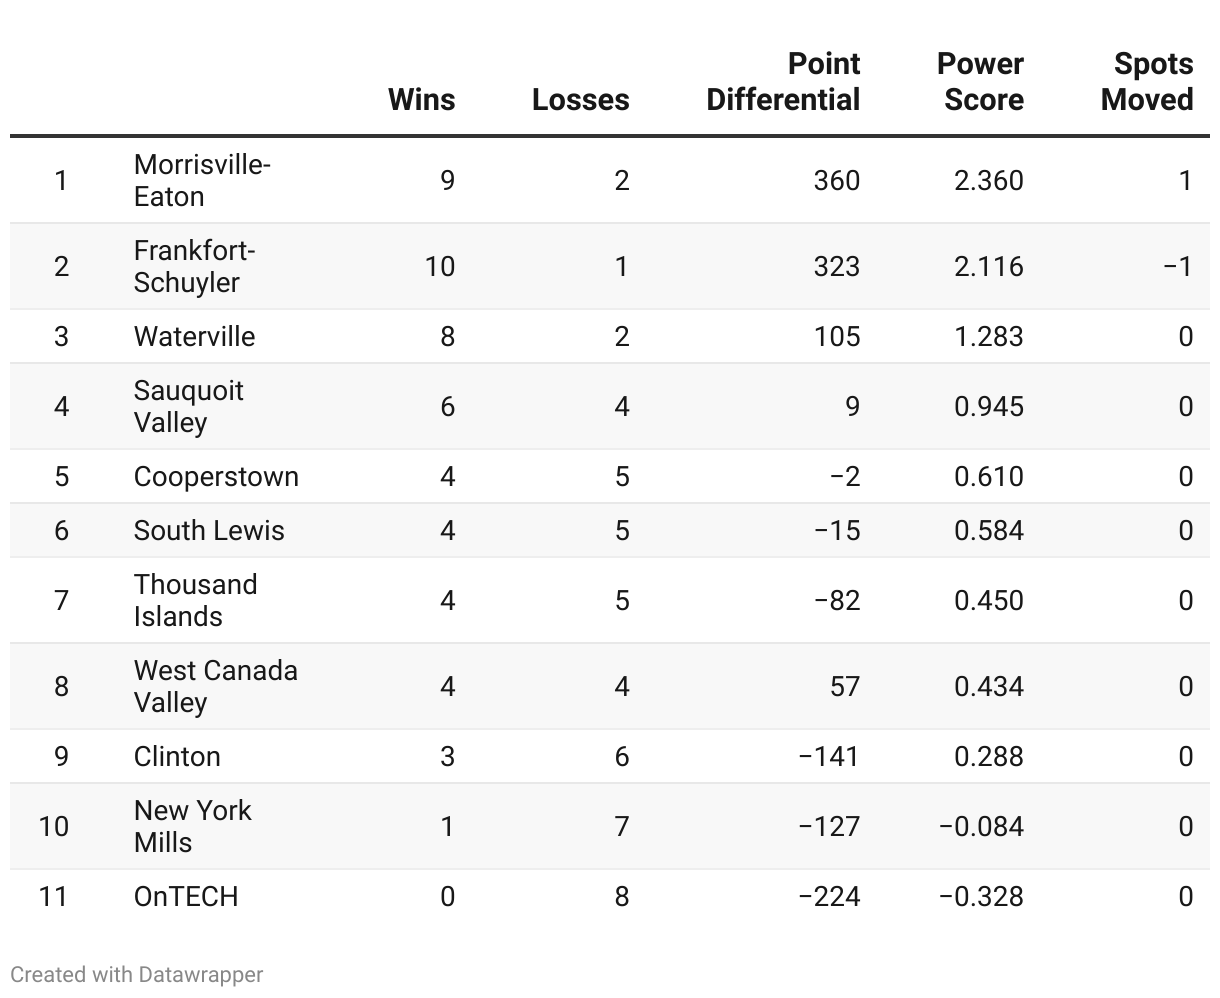Screen dimensions: 1220x998
Task: Select the Frankfort-Schuyler team row
Action: pyautogui.click(x=610, y=266)
